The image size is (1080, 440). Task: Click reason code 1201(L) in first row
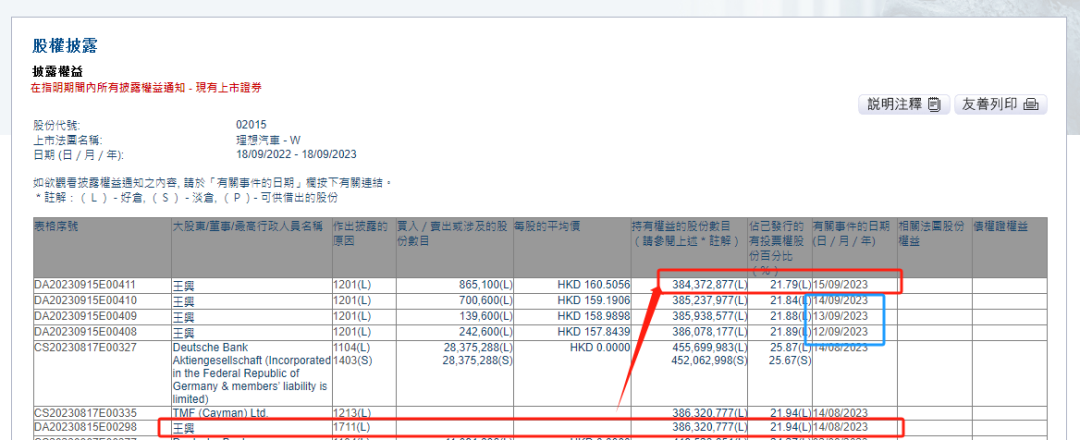click(x=351, y=285)
